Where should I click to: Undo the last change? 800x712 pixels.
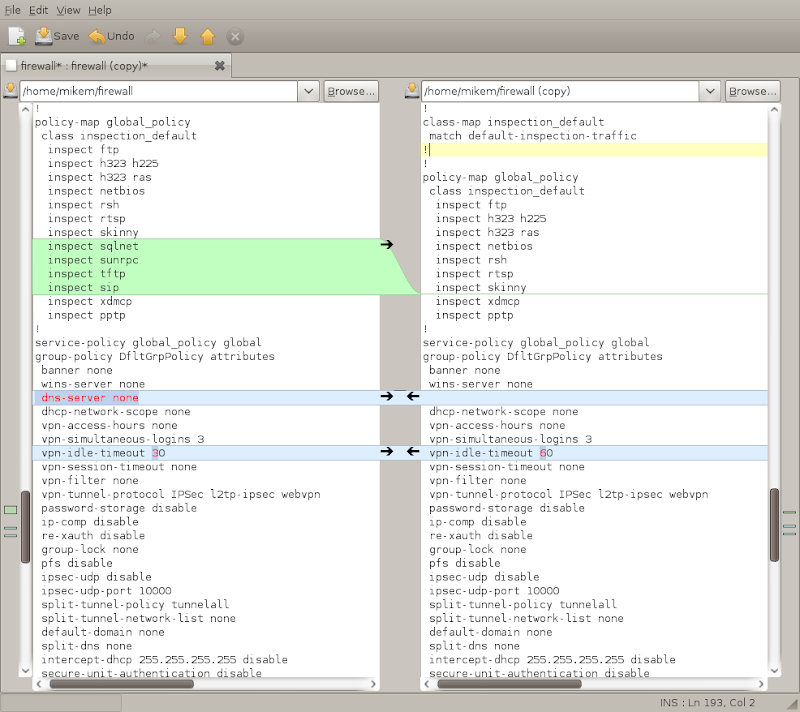click(111, 36)
